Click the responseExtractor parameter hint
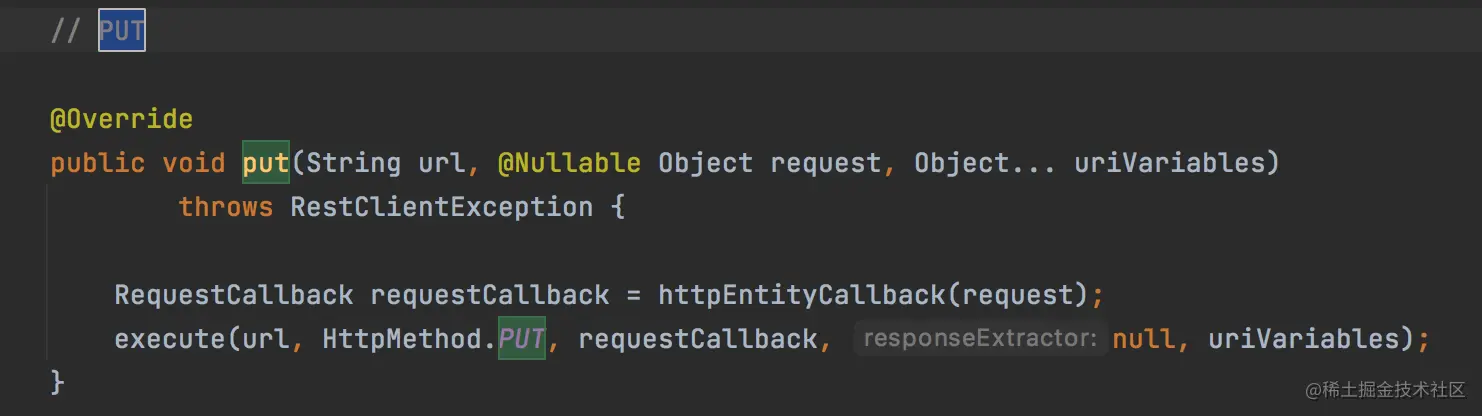 click(x=979, y=339)
